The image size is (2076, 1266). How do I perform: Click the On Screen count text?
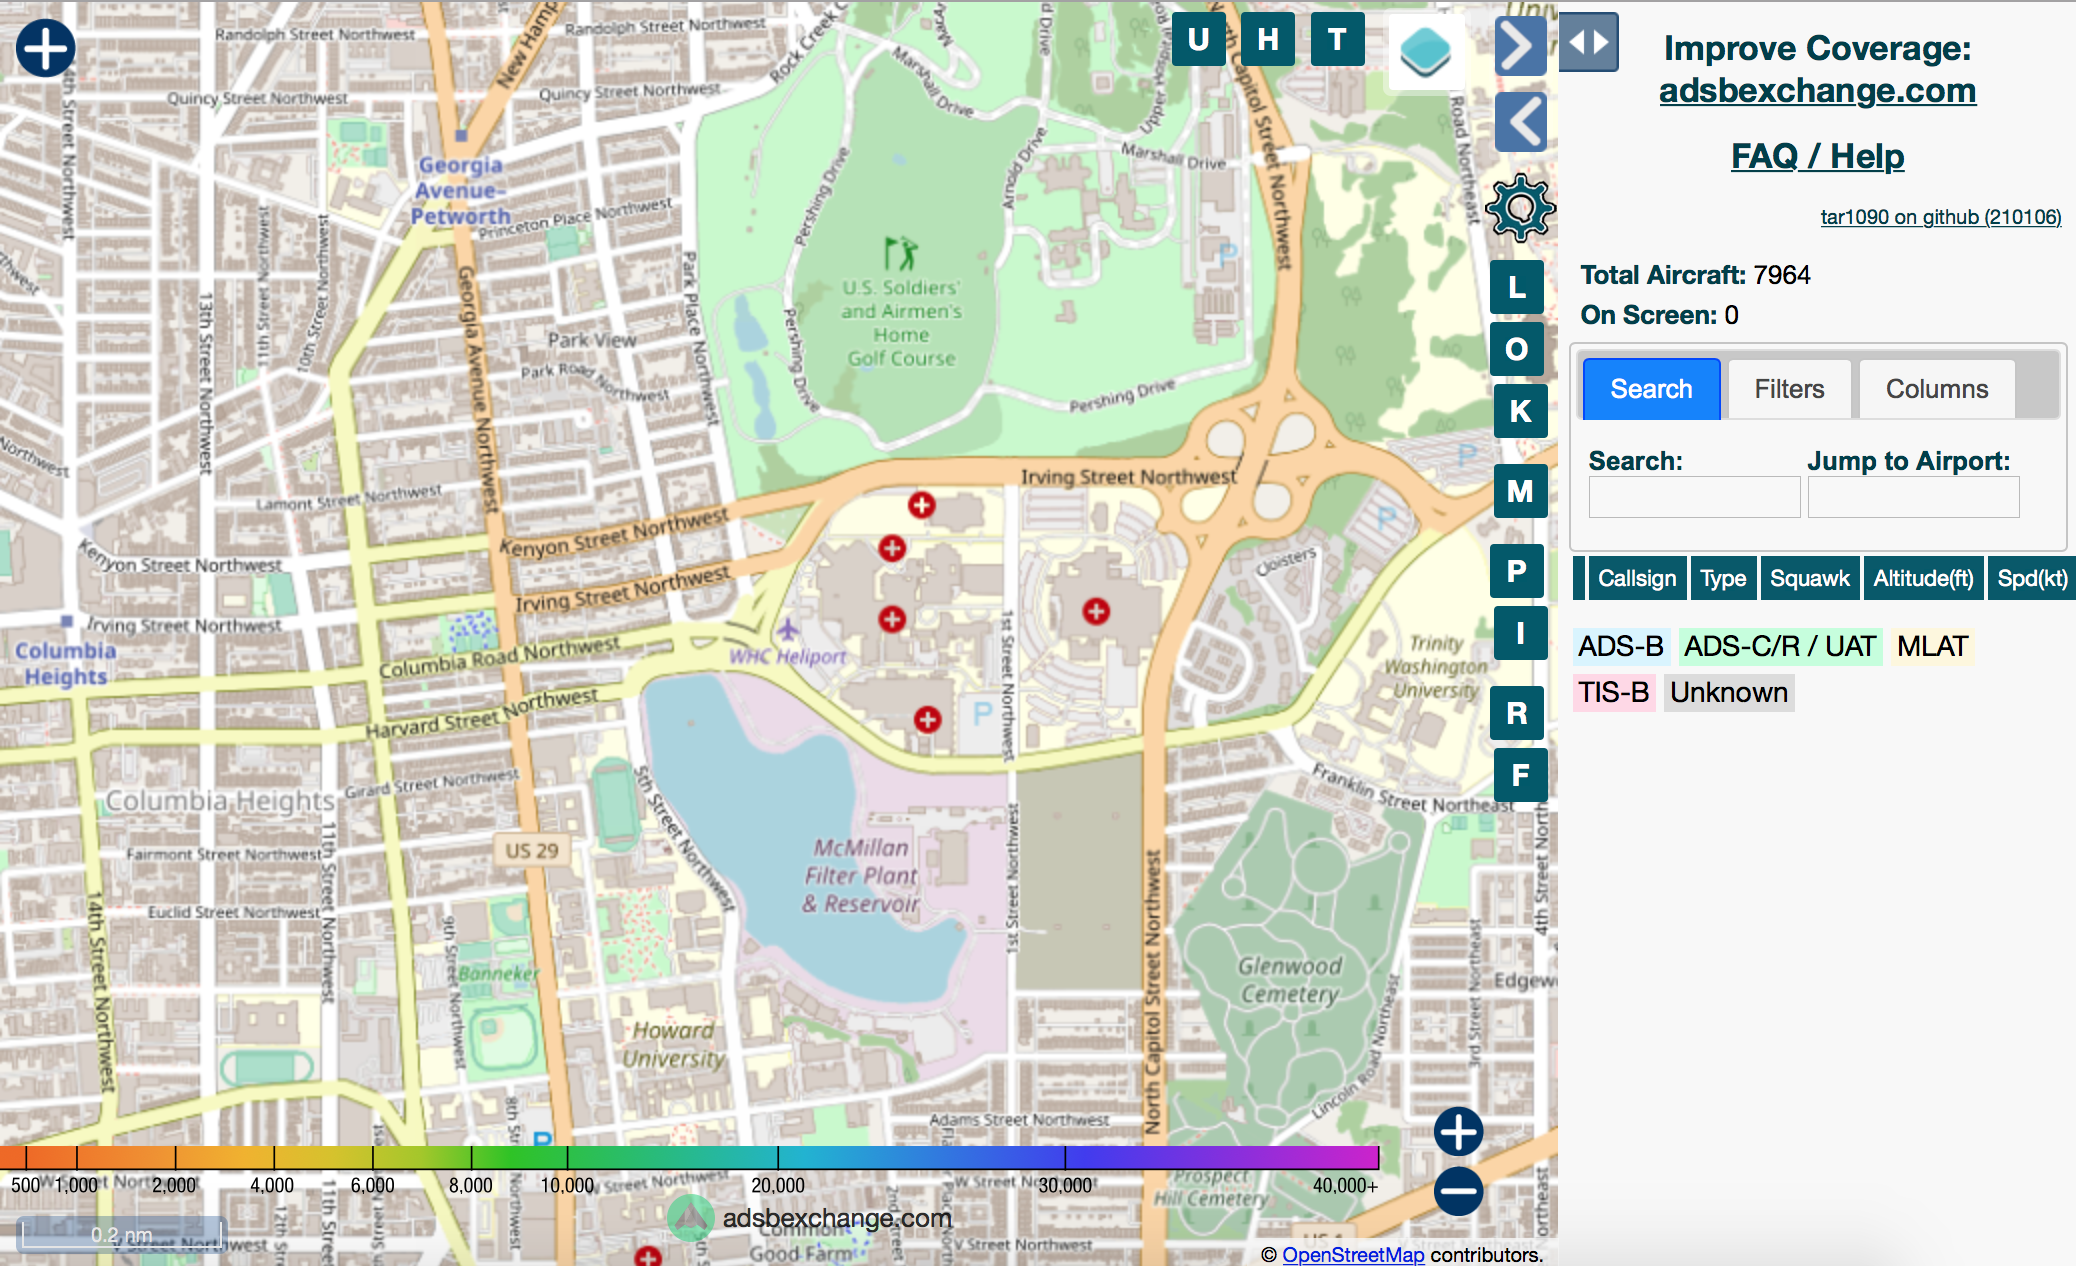coord(1659,315)
